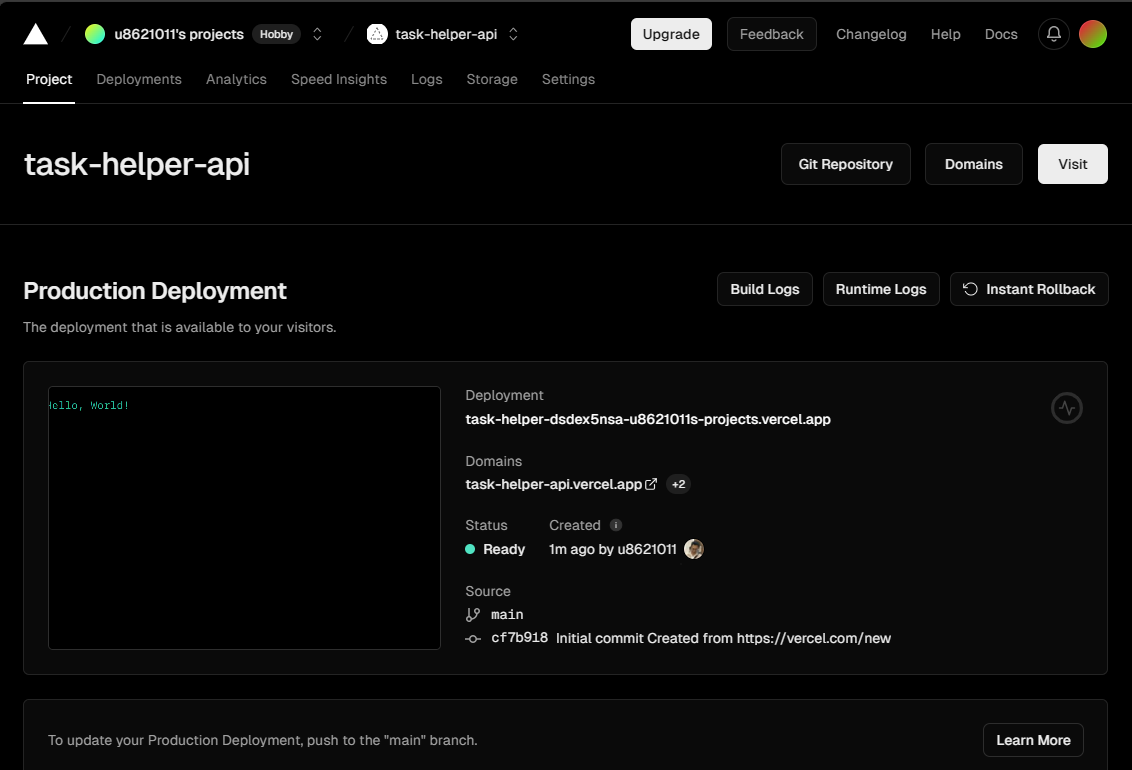Image resolution: width=1132 pixels, height=770 pixels.
Task: Click the git branch icon beside main
Action: (472, 614)
